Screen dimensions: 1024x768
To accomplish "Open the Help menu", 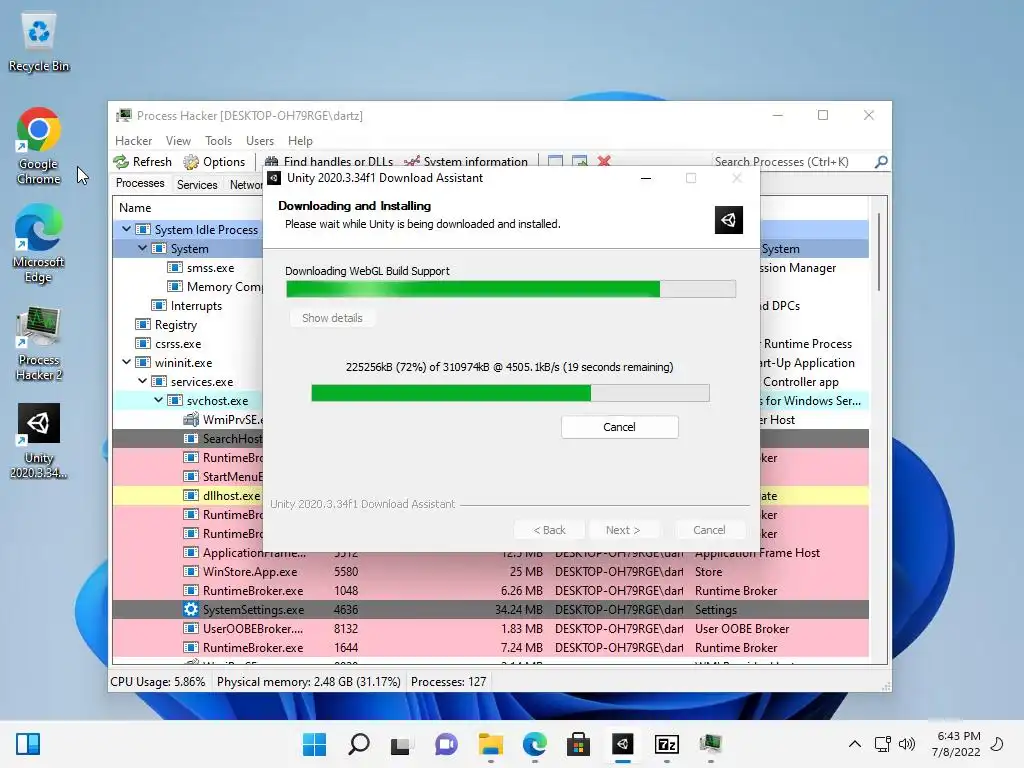I will (300, 140).
